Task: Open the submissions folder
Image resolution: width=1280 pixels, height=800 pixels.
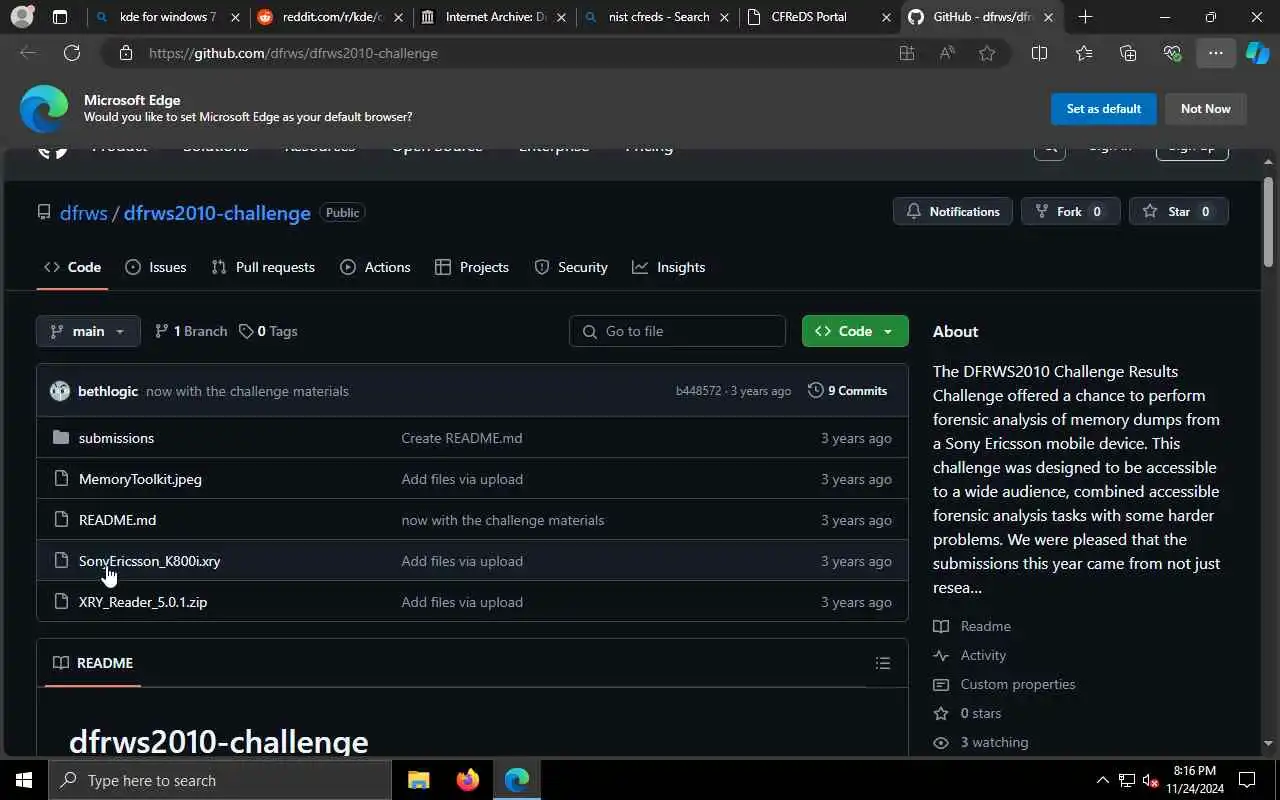Action: click(x=116, y=438)
